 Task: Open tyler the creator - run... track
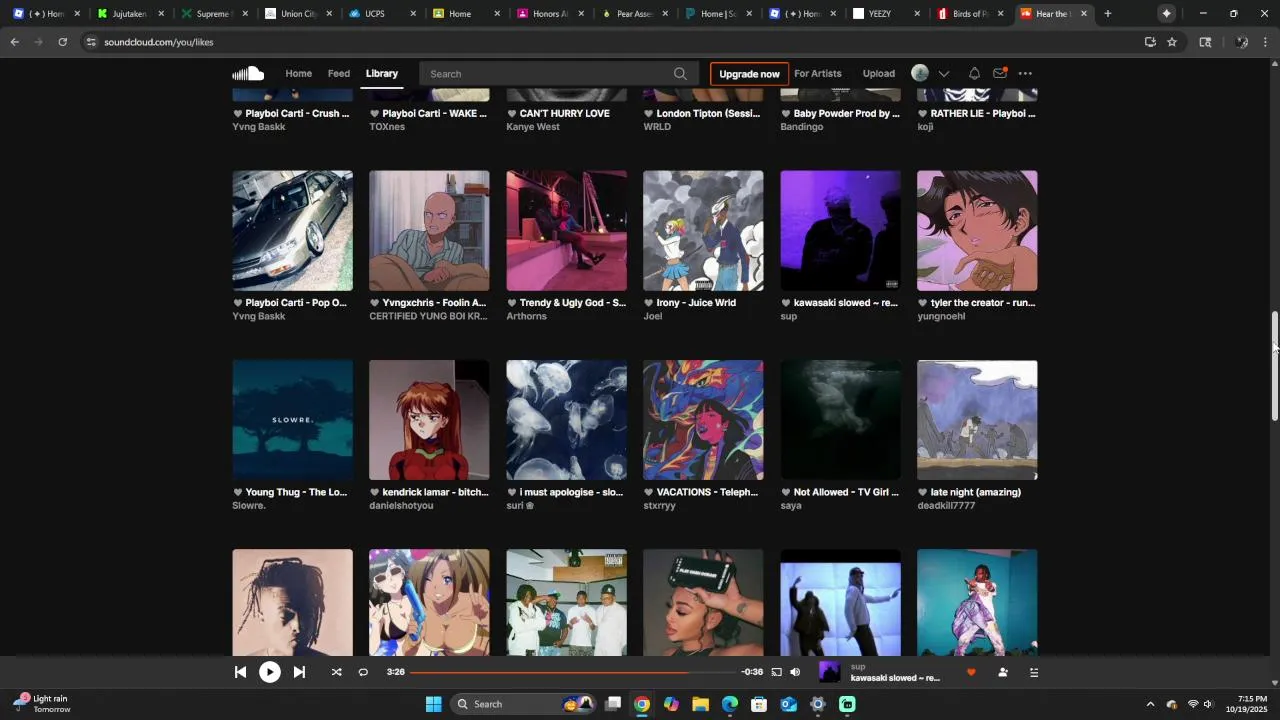(x=983, y=303)
